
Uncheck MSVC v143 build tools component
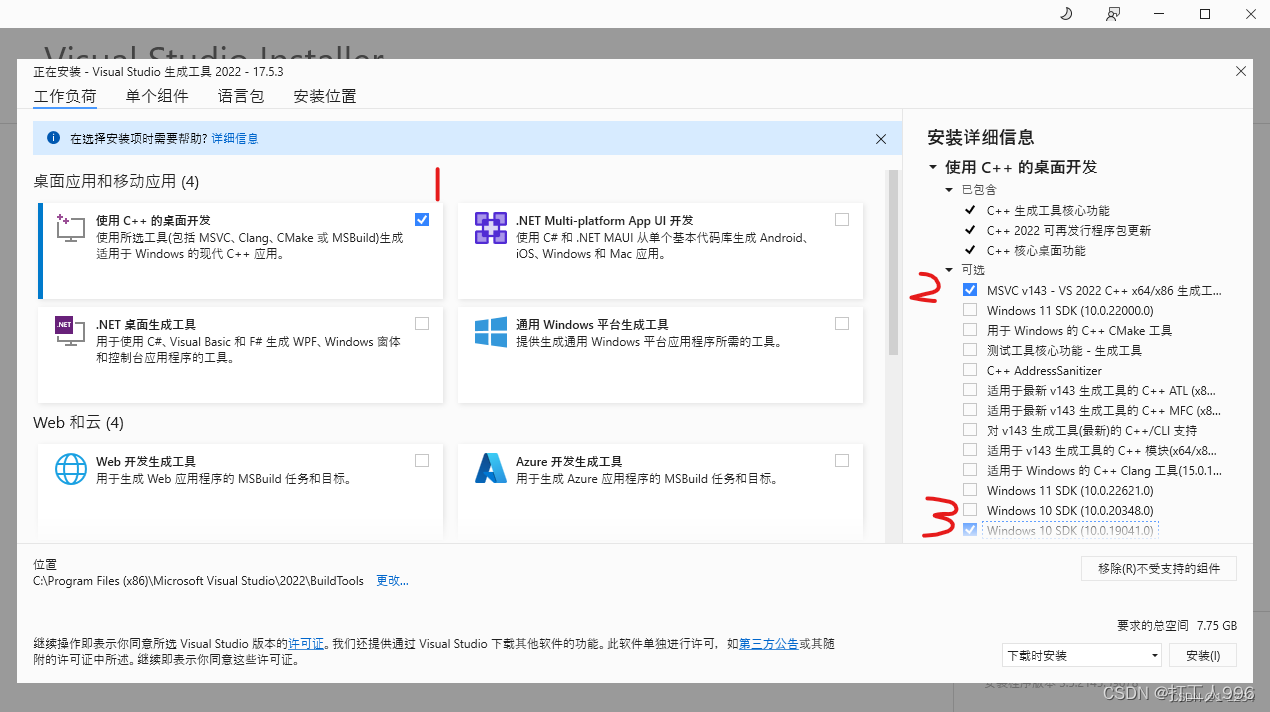point(969,289)
